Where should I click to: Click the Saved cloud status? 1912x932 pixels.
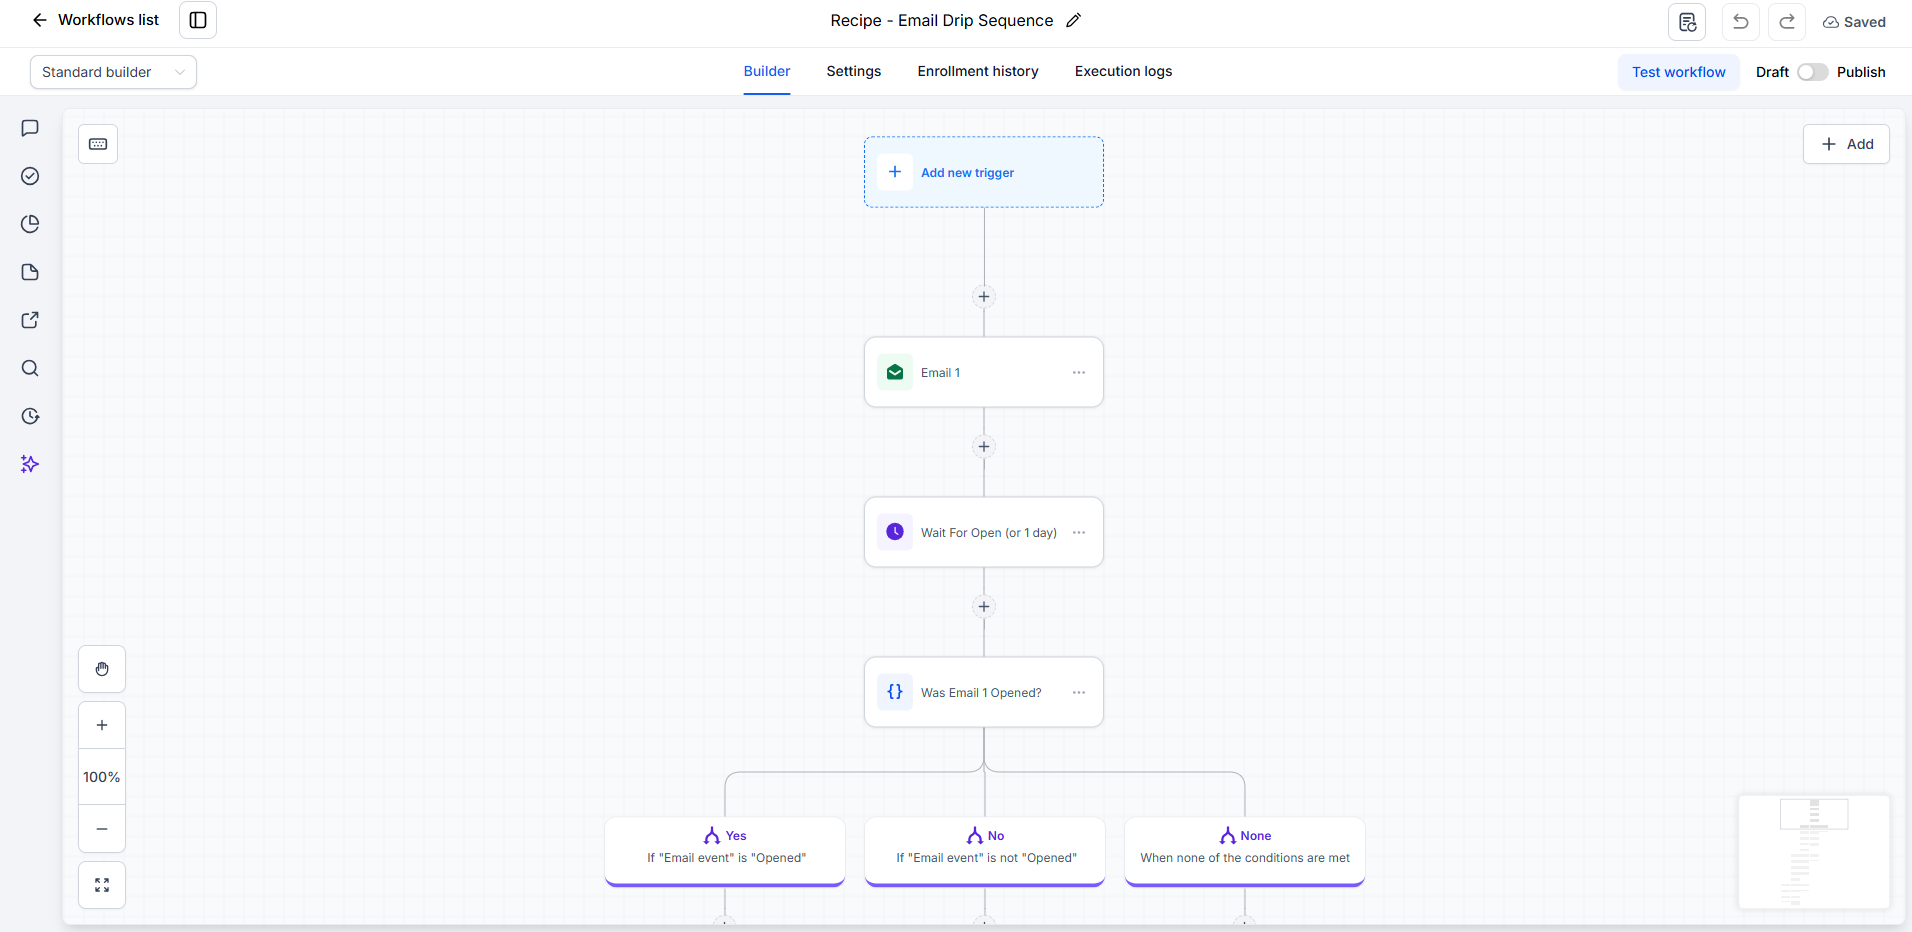click(x=1854, y=22)
